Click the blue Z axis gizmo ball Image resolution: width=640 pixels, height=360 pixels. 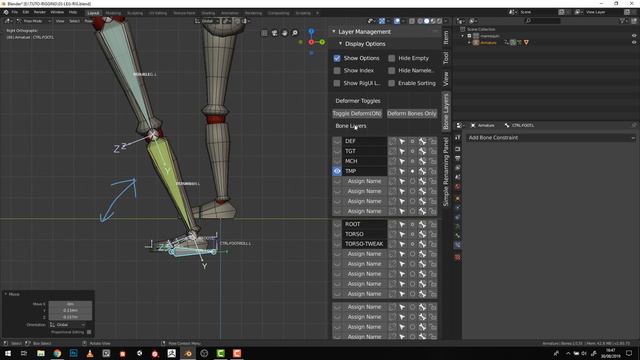(311, 31)
